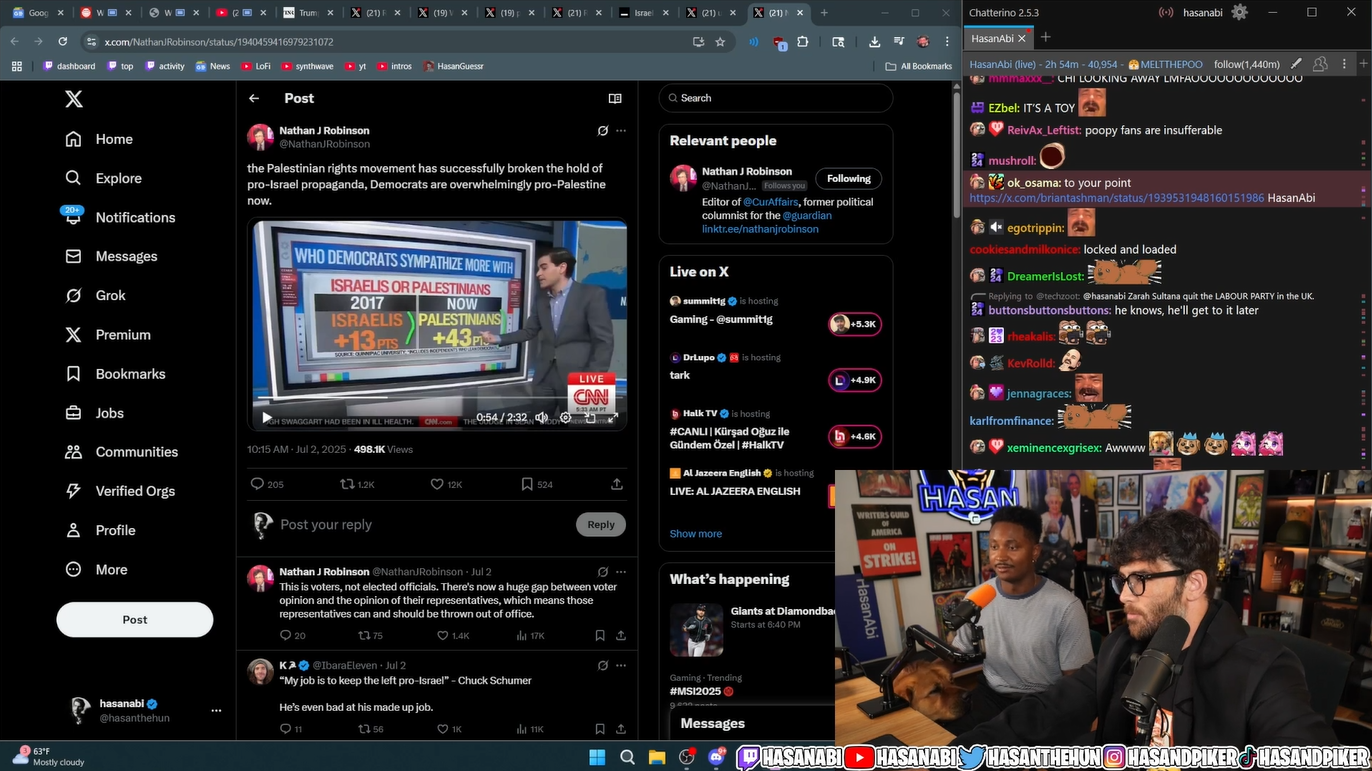Toggle video picture-in-picture mode
This screenshot has height=771, width=1372.
pyautogui.click(x=589, y=418)
